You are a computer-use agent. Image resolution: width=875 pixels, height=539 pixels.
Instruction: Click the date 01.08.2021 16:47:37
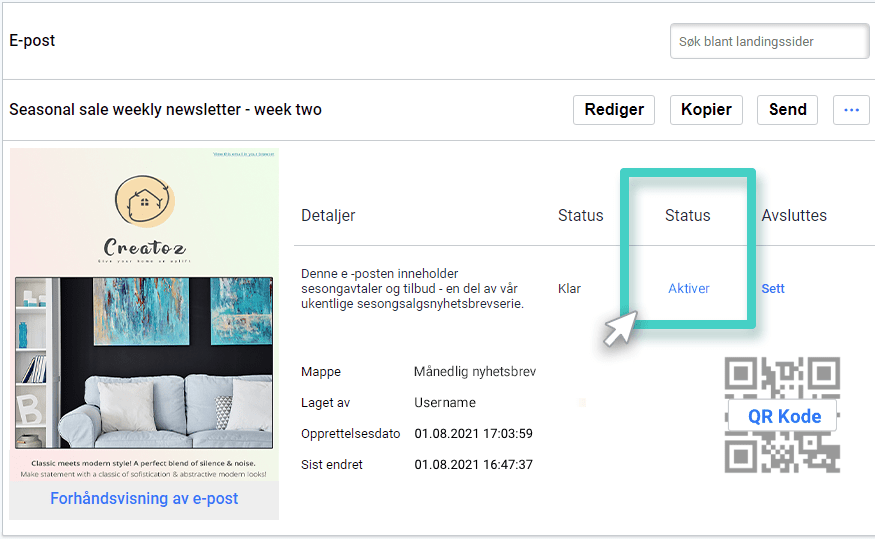(473, 464)
